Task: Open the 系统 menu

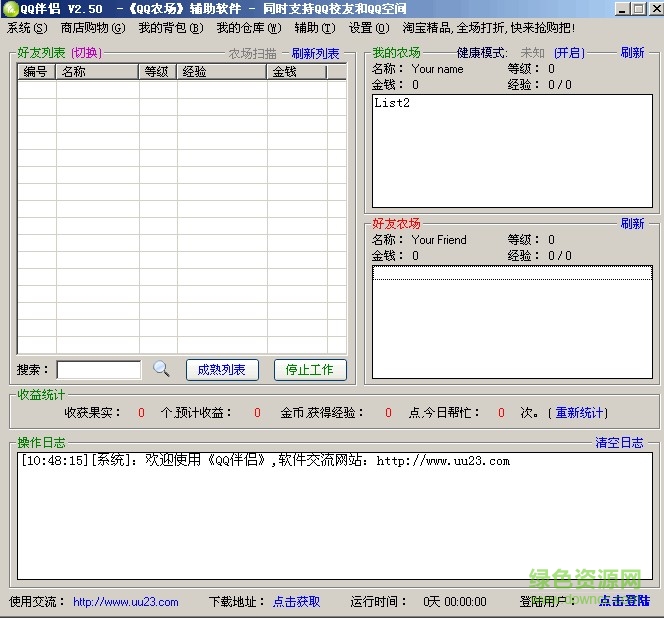Action: [27, 28]
